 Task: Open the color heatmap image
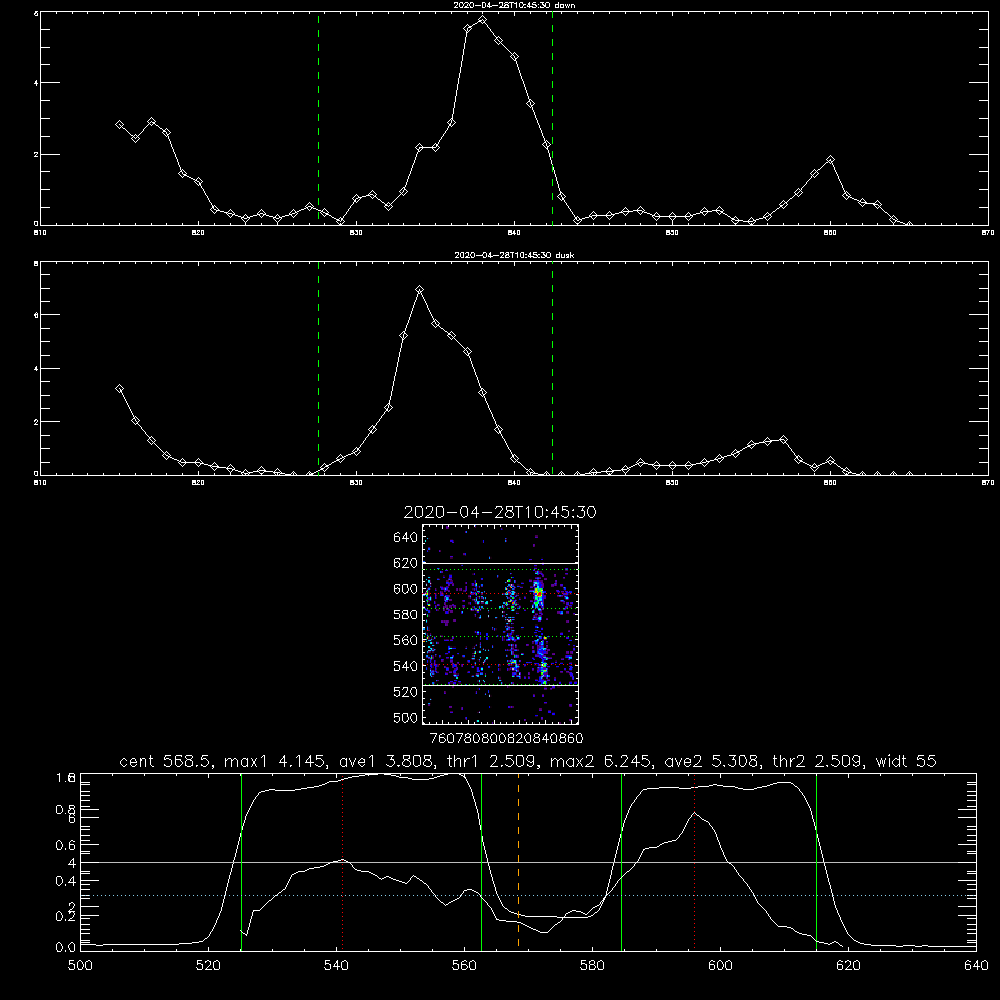(500, 624)
